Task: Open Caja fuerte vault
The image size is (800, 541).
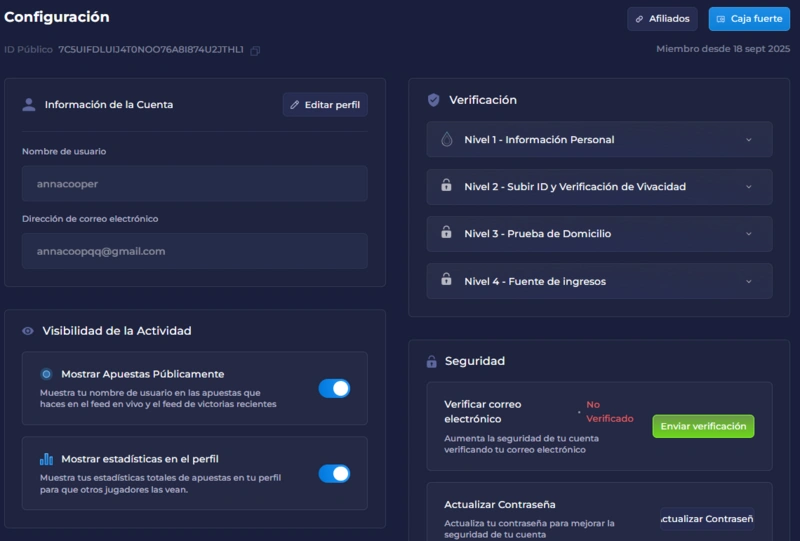Action: 749,19
